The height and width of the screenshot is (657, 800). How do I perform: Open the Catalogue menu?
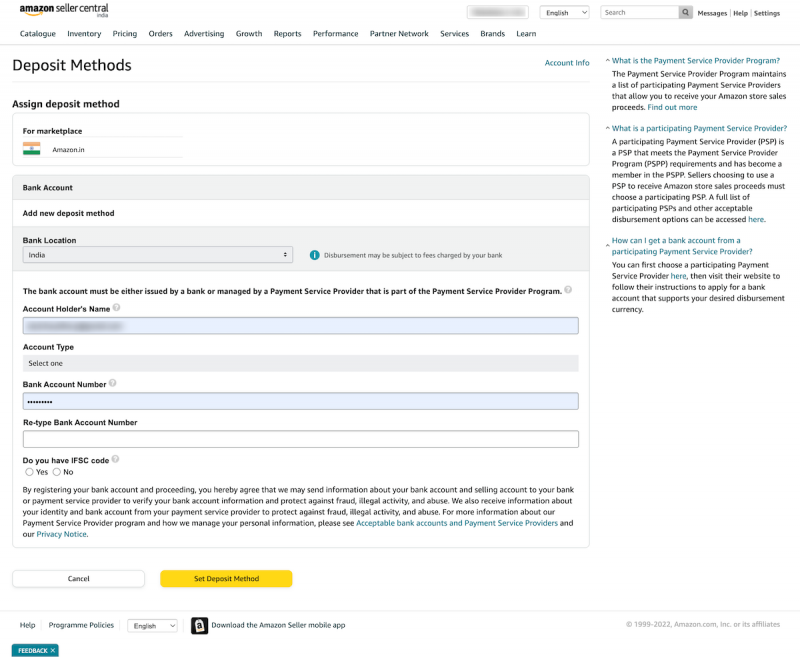[38, 34]
